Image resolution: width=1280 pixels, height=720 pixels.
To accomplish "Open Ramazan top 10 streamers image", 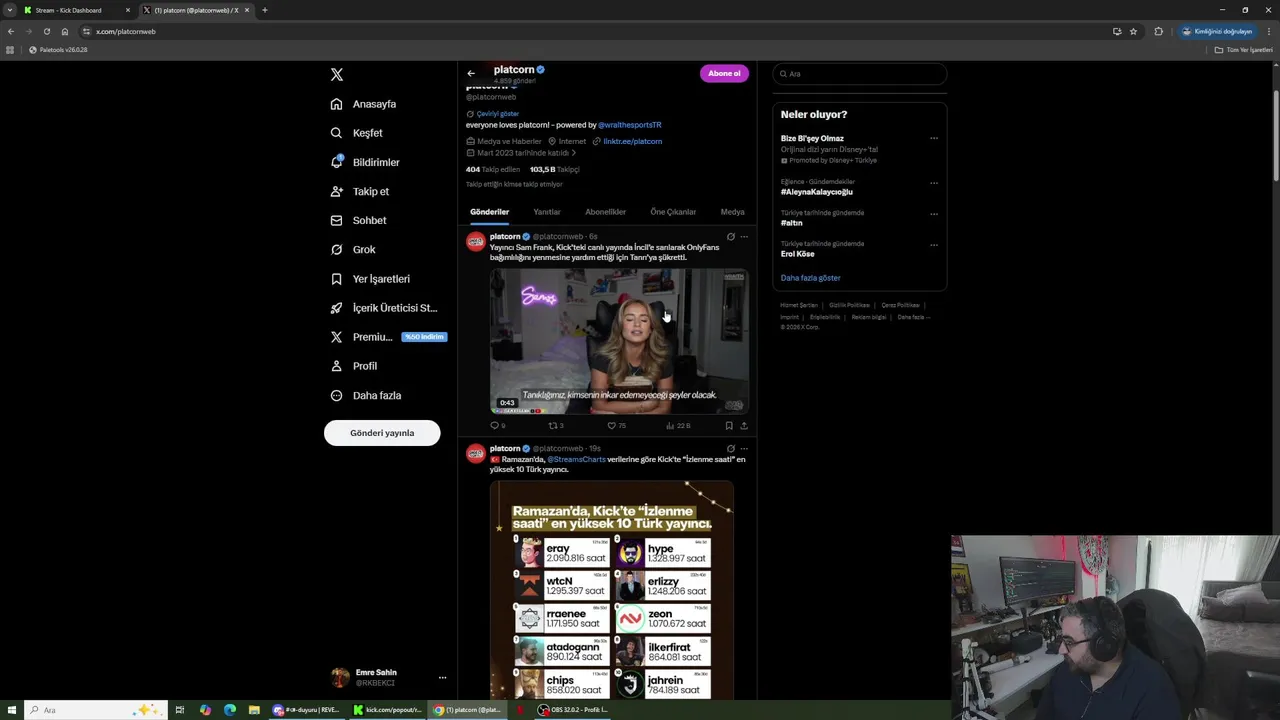I will point(612,590).
